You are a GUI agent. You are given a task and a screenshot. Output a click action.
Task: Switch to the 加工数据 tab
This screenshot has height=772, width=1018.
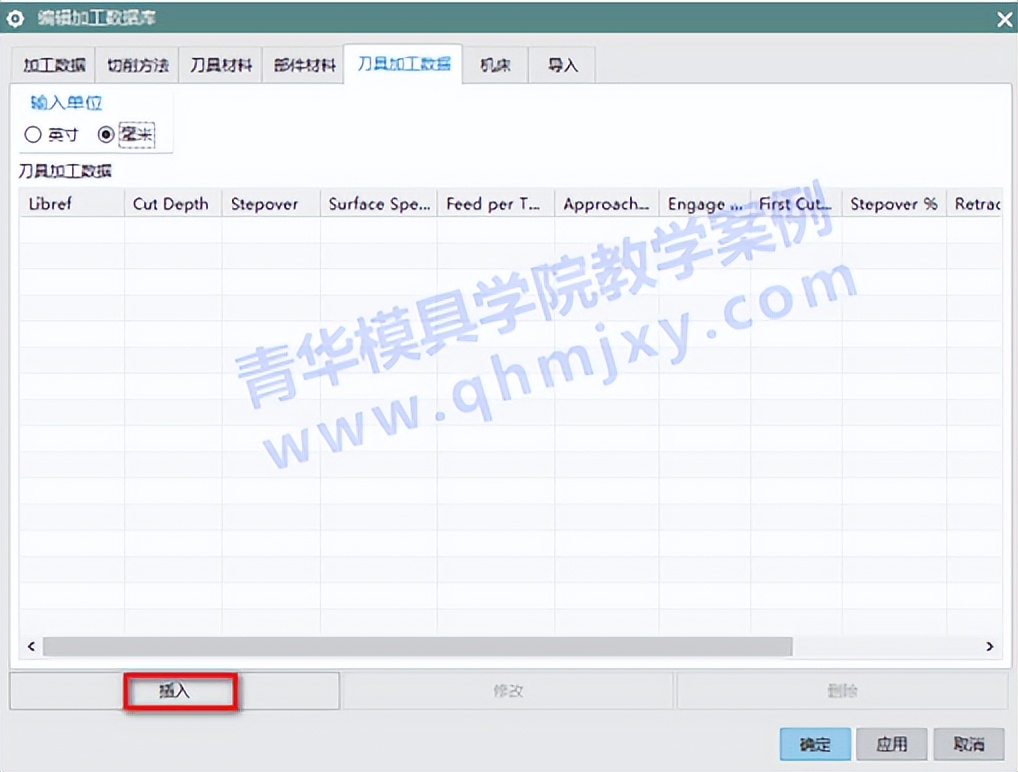(54, 65)
